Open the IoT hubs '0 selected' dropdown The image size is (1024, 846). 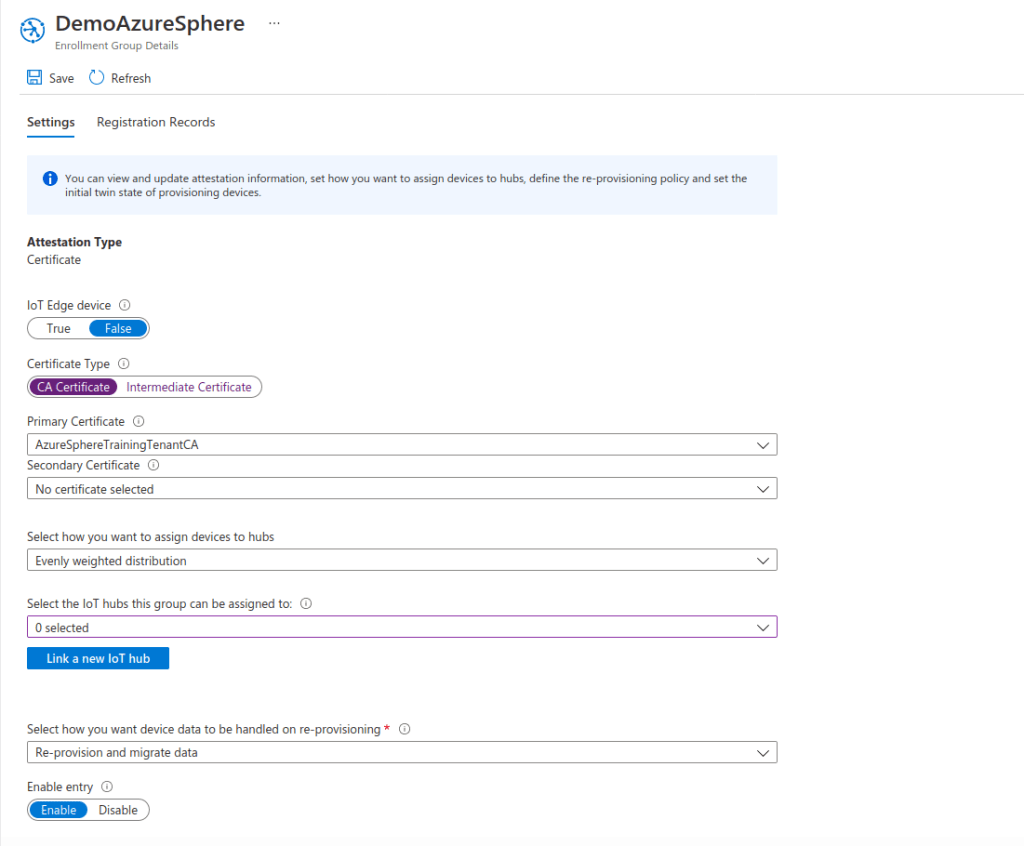click(401, 628)
